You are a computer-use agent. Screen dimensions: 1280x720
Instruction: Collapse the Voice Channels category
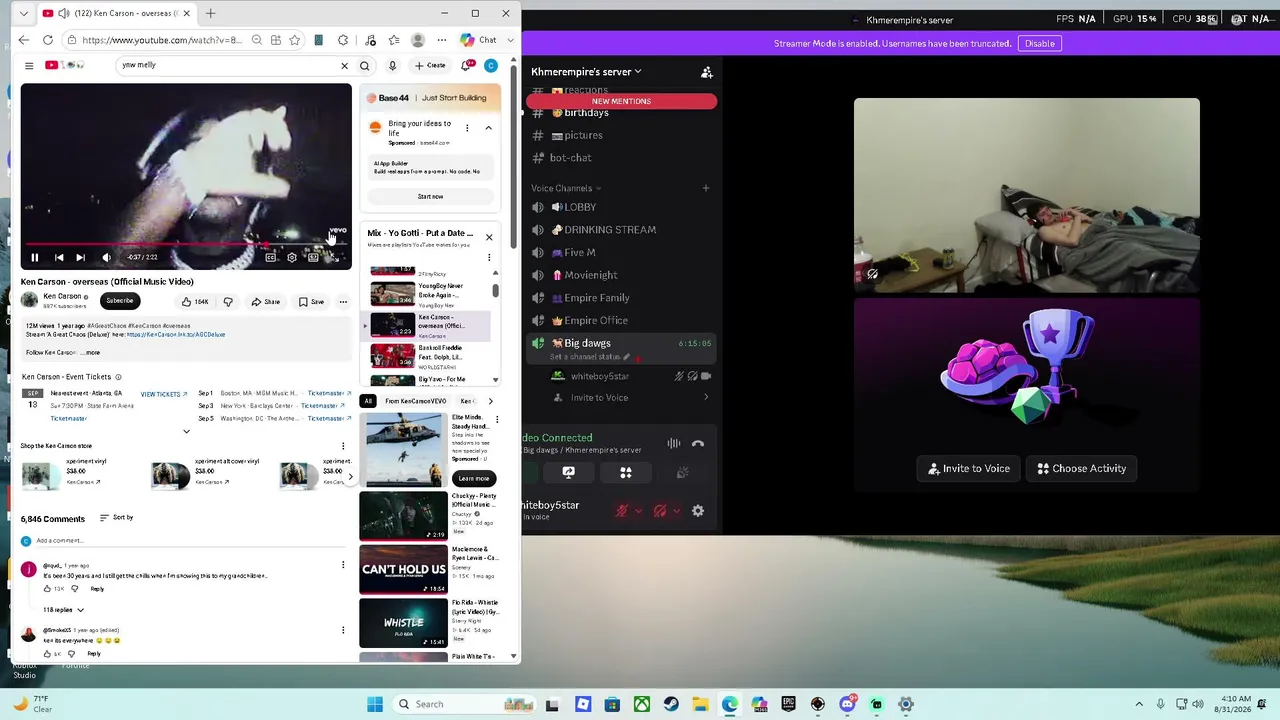click(x=566, y=188)
